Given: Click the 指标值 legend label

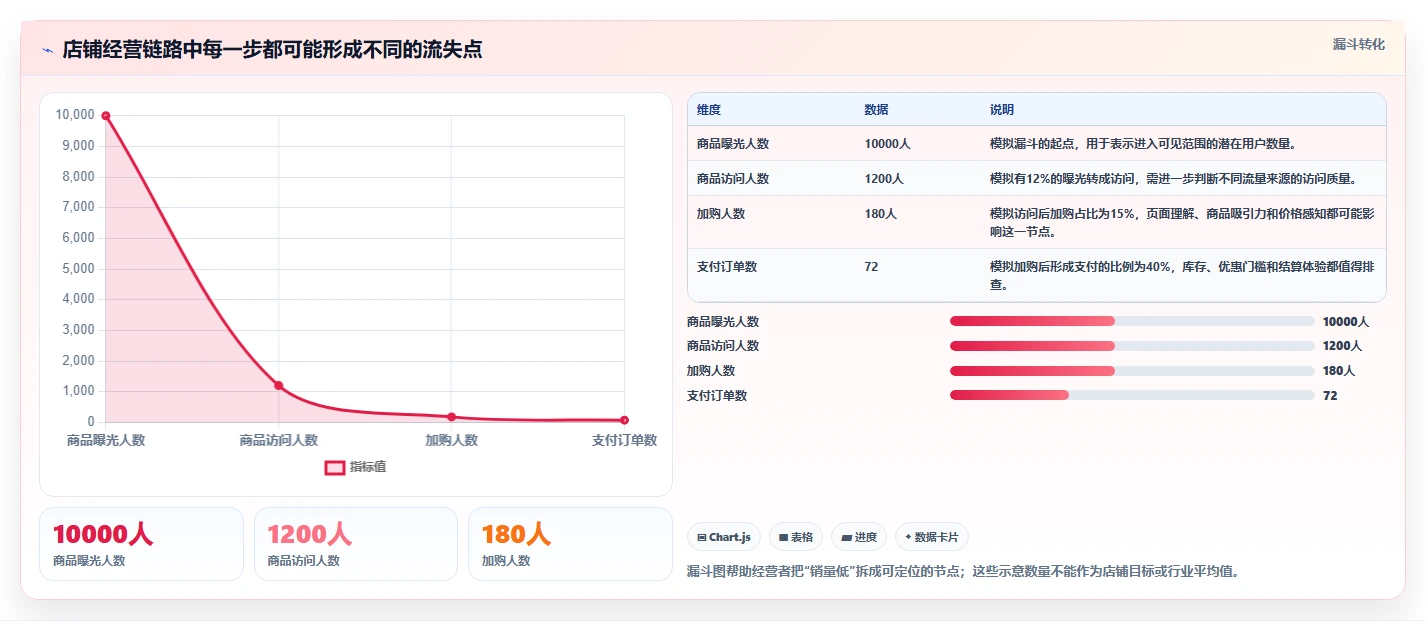Looking at the screenshot, I should click(368, 467).
